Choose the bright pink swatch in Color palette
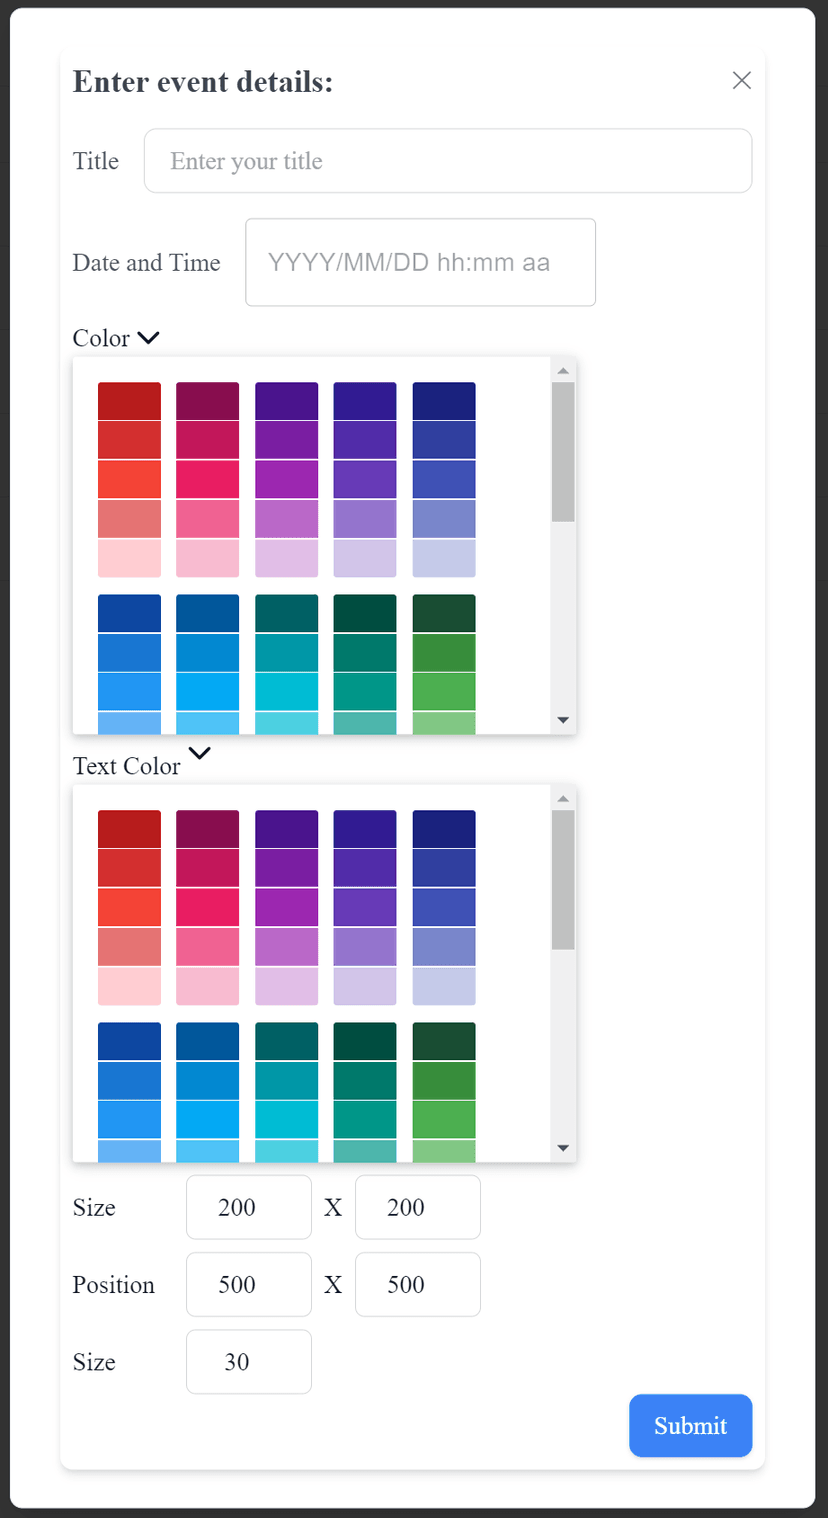The height and width of the screenshot is (1518, 828). [x=208, y=479]
